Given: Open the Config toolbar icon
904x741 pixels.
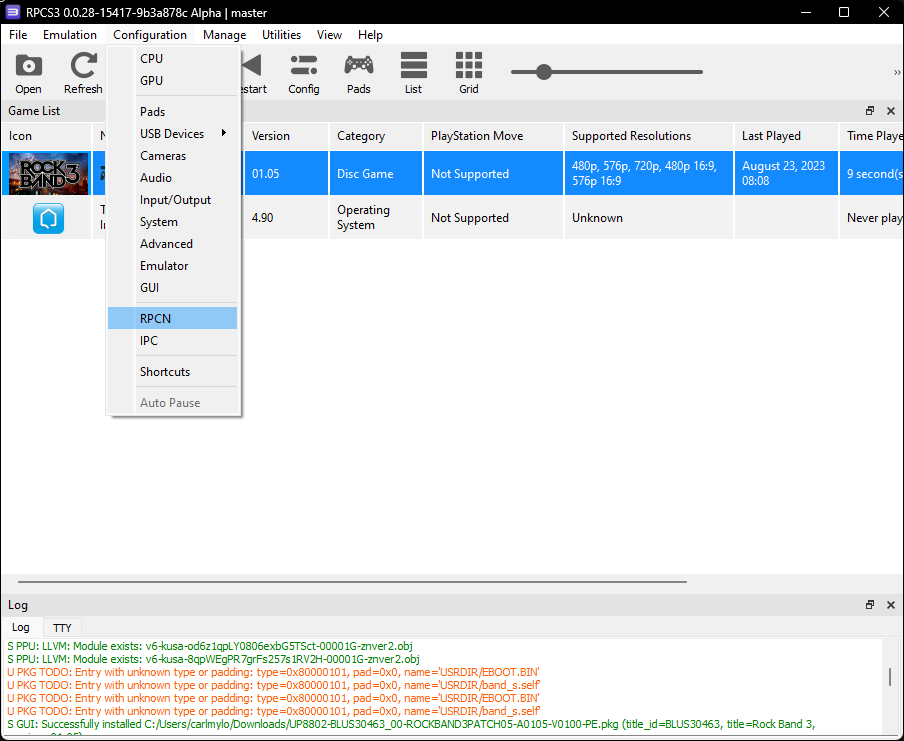Looking at the screenshot, I should pyautogui.click(x=304, y=74).
